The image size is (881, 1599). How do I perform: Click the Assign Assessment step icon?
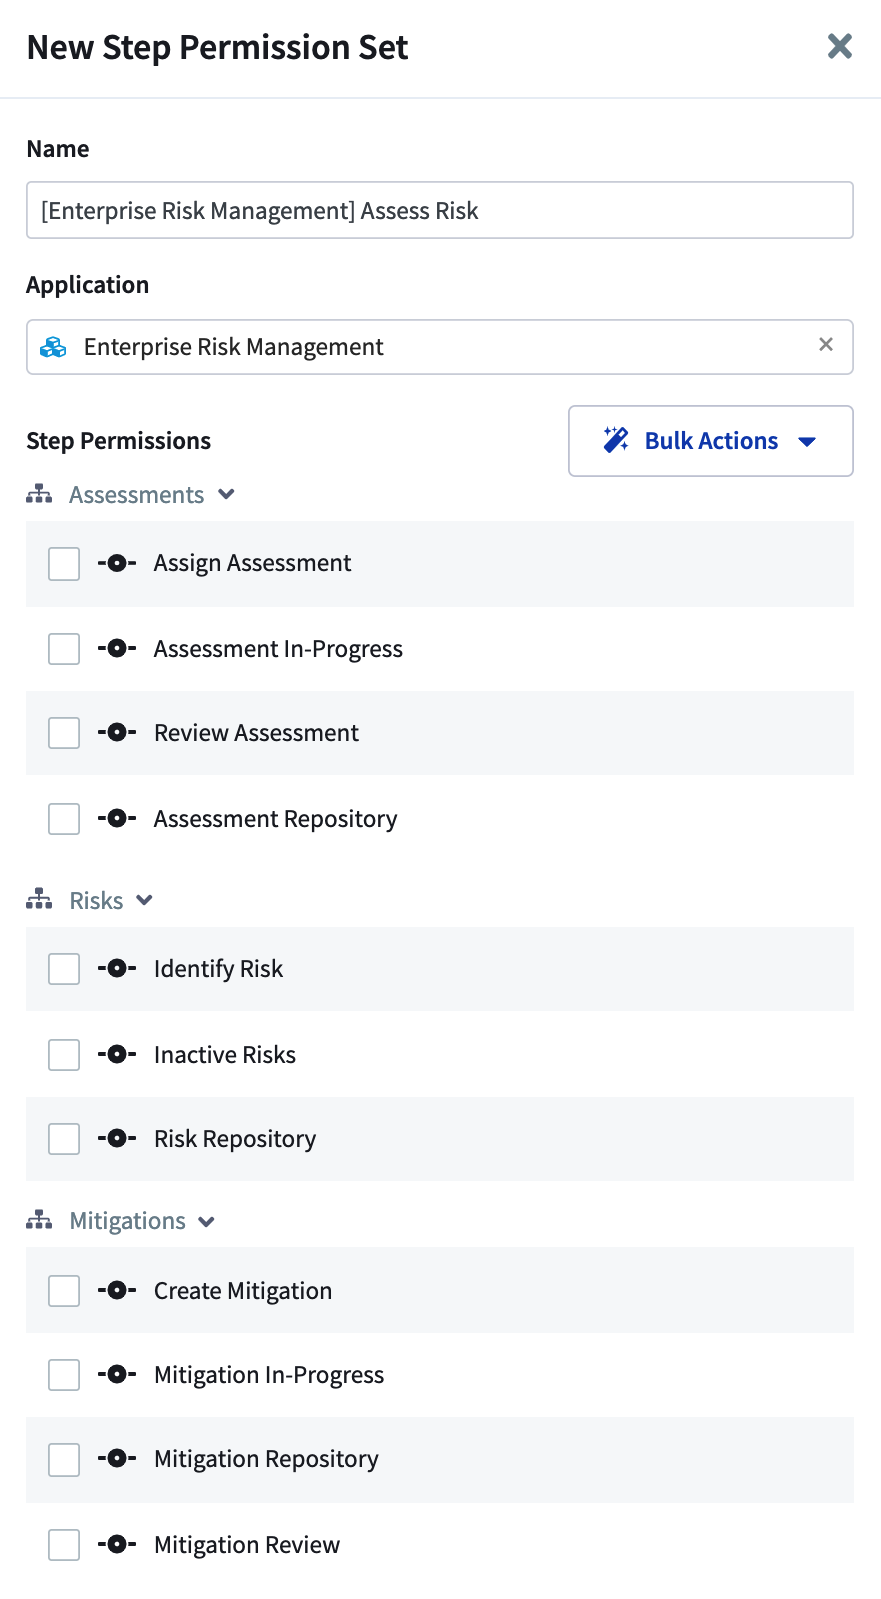(116, 563)
